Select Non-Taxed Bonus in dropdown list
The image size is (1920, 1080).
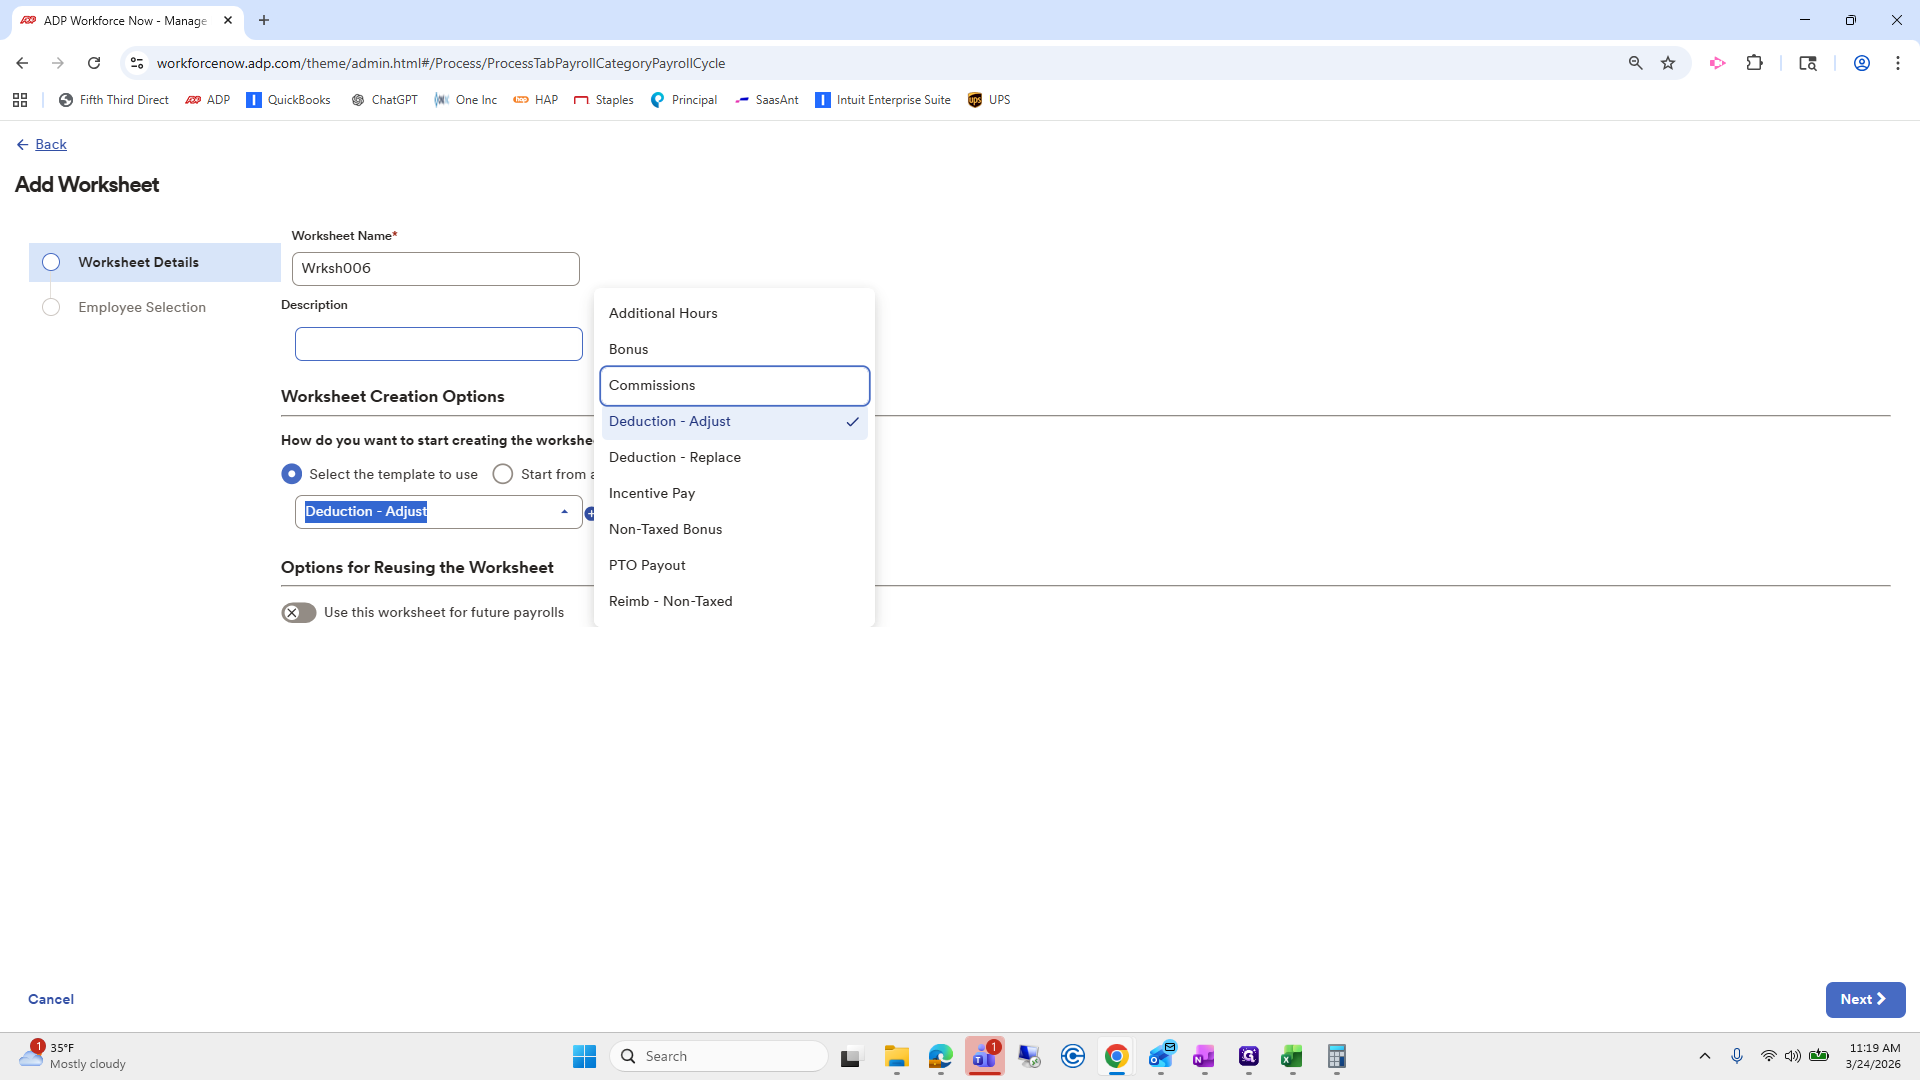coord(665,530)
